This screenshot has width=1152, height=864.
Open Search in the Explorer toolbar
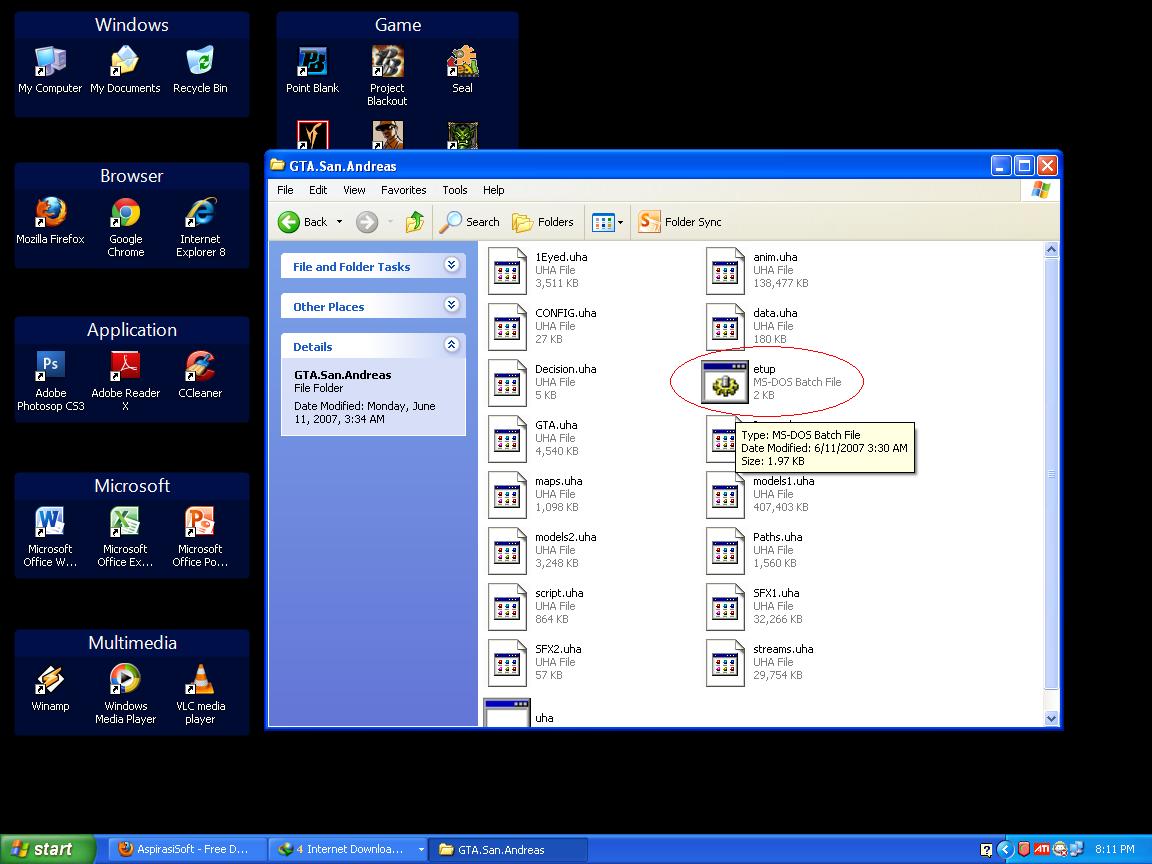click(x=469, y=222)
